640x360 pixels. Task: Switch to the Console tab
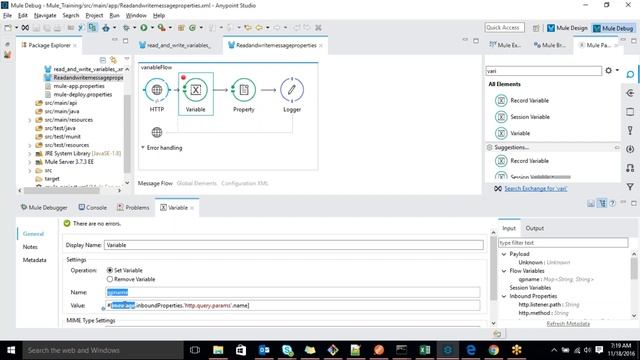point(93,207)
